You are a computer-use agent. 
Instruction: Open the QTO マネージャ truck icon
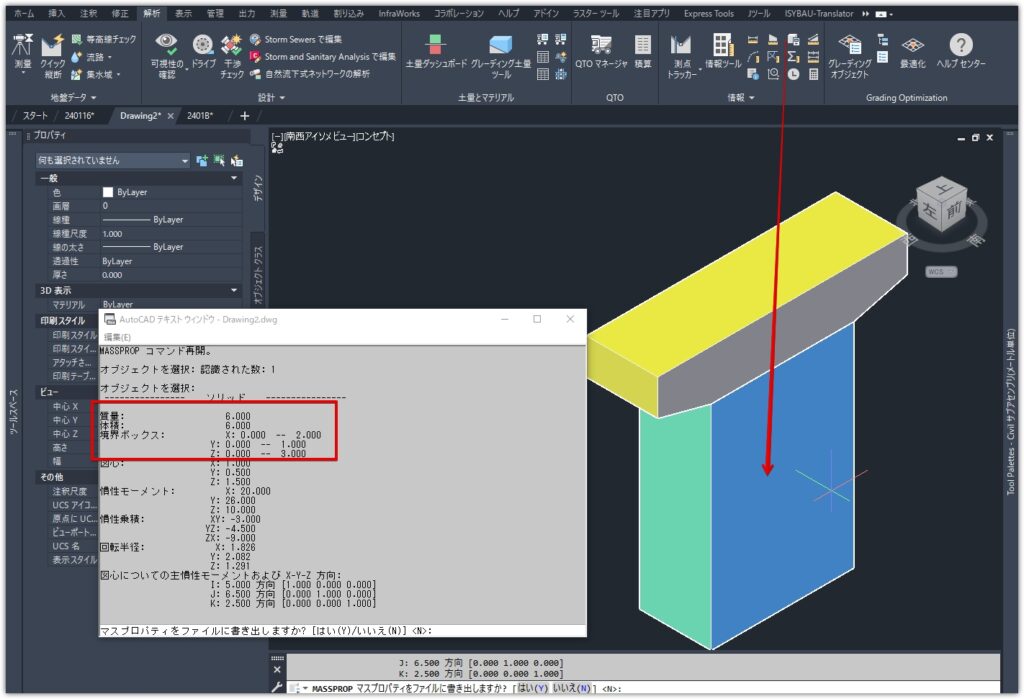point(601,44)
